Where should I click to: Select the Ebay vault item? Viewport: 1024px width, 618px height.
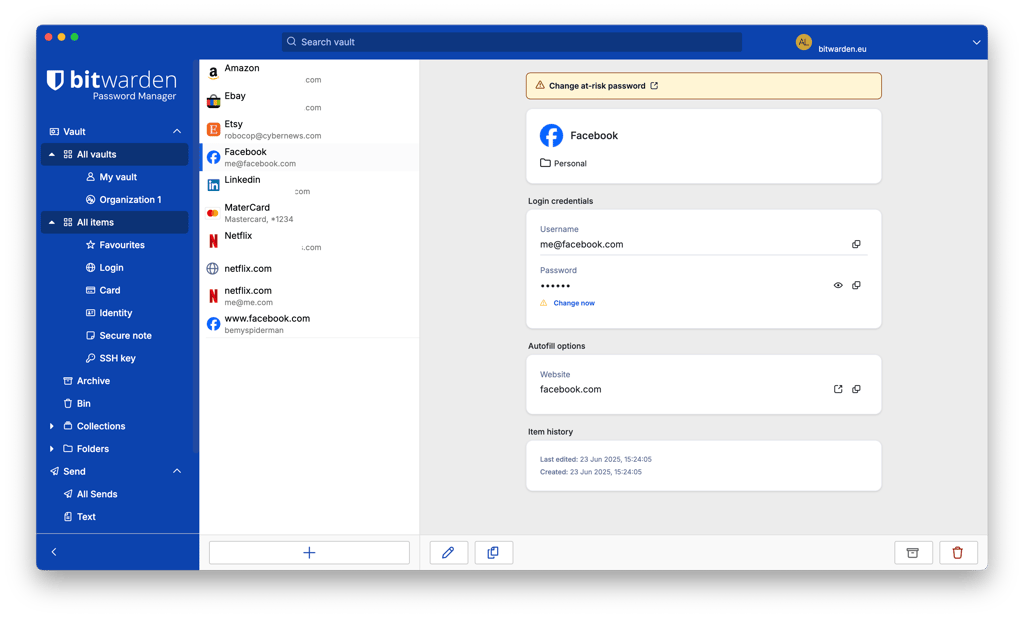click(309, 101)
